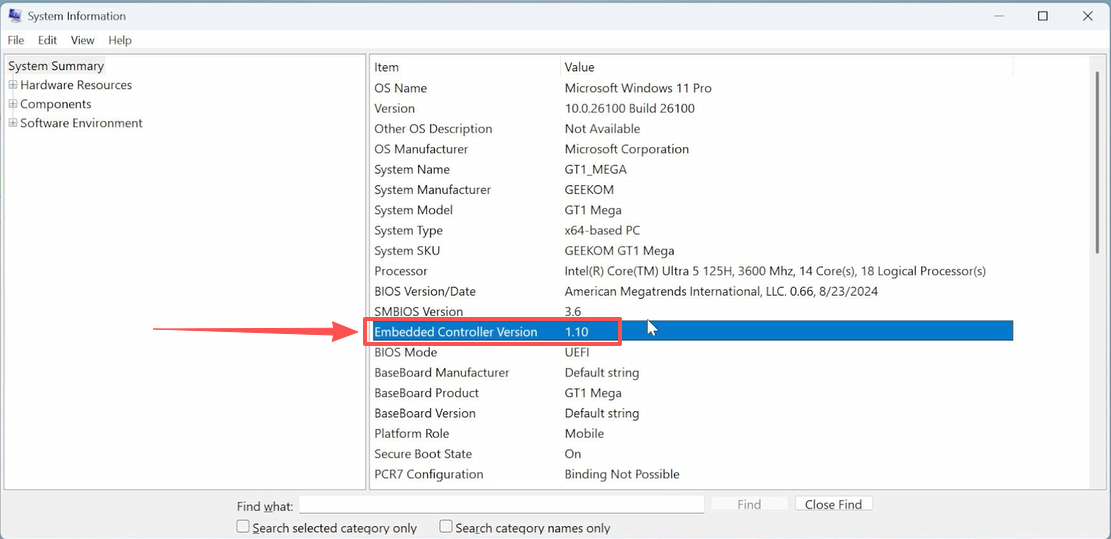
Task: Click the Item column header
Action: [x=386, y=67]
